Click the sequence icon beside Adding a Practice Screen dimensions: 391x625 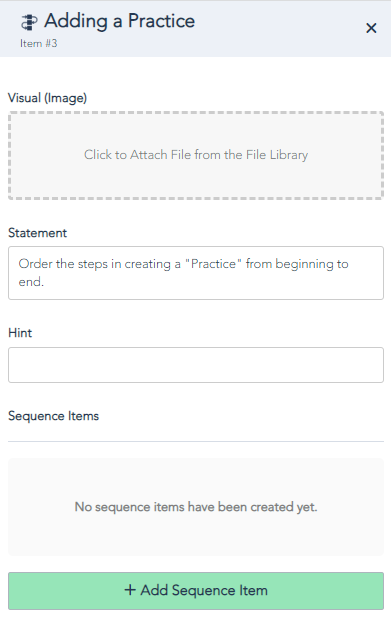(x=29, y=22)
